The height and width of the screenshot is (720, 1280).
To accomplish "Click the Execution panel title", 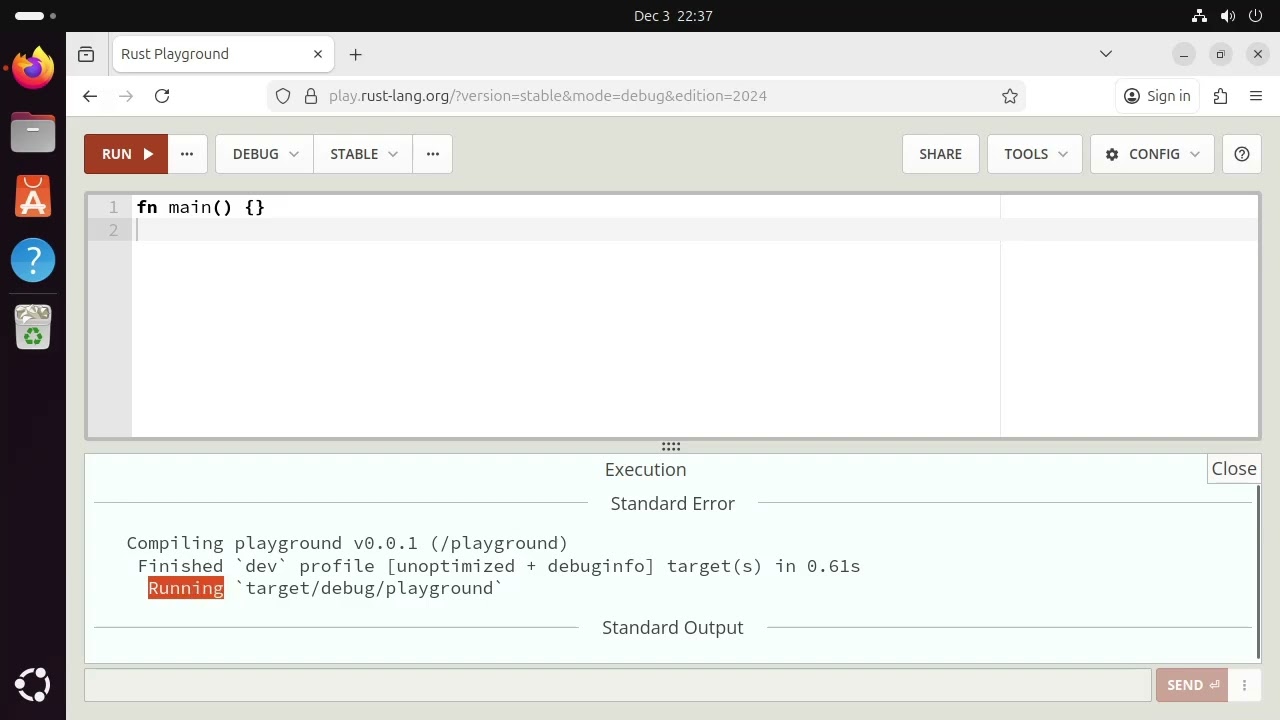I will pyautogui.click(x=645, y=469).
